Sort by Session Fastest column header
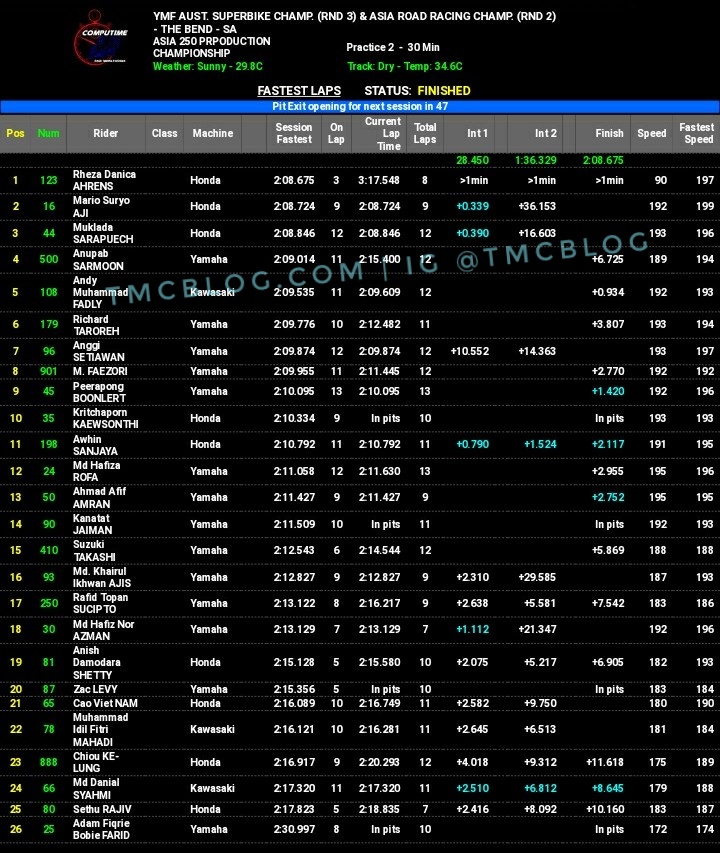The image size is (720, 853). [294, 133]
